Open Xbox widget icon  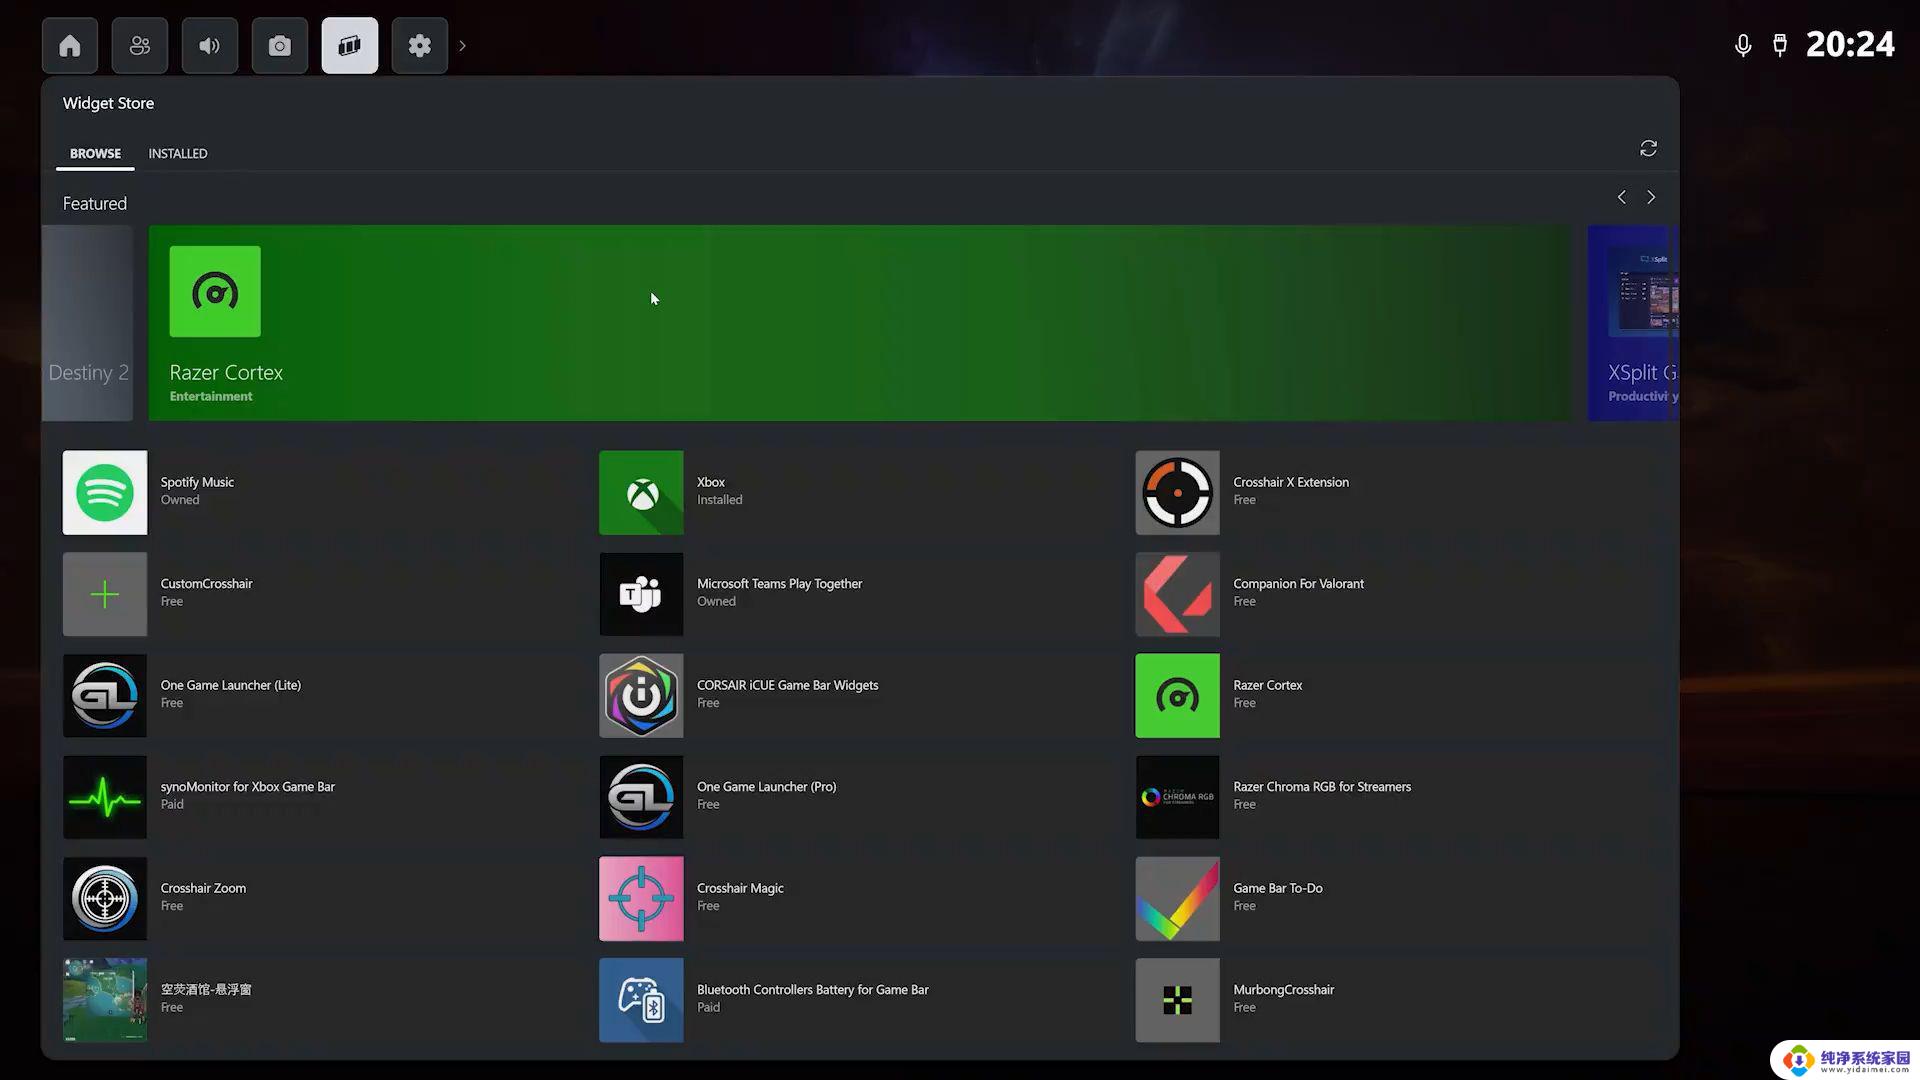[x=641, y=492]
